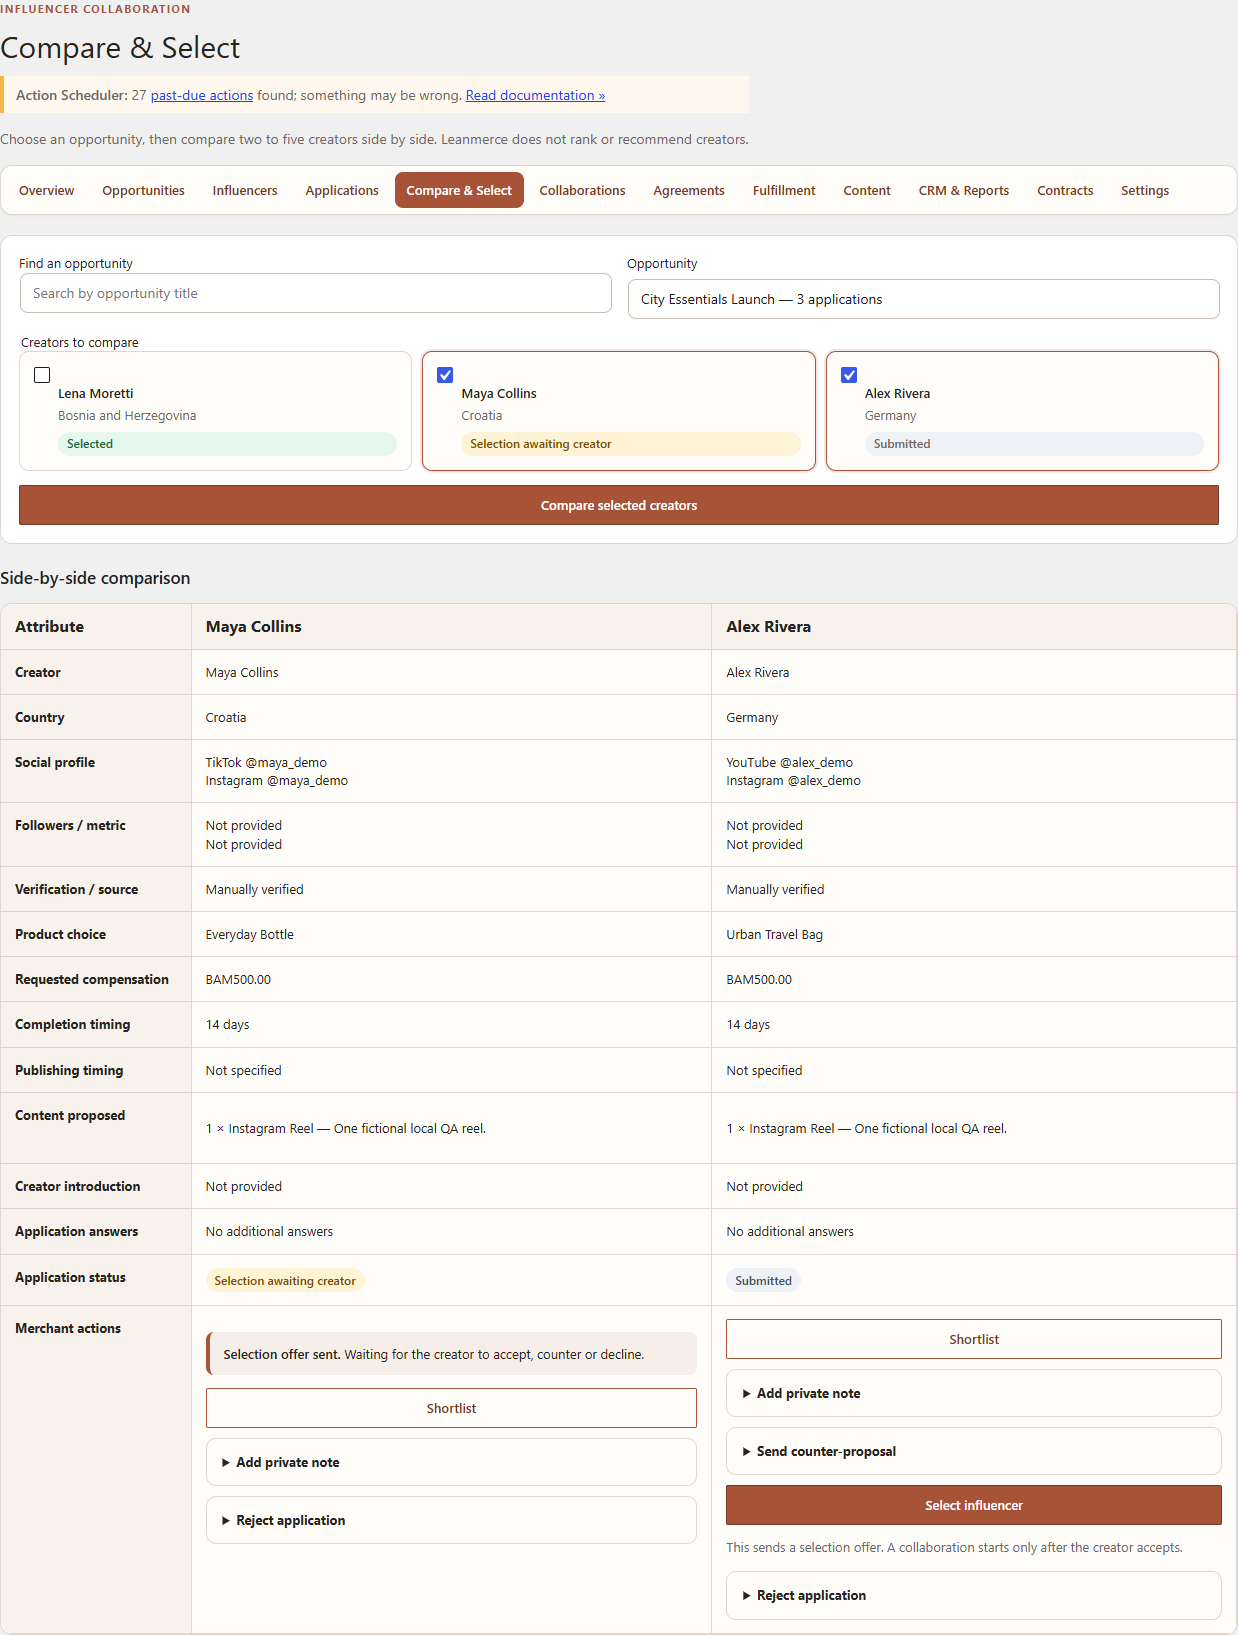Image resolution: width=1238 pixels, height=1635 pixels.
Task: Open the Content tab
Action: (x=867, y=190)
